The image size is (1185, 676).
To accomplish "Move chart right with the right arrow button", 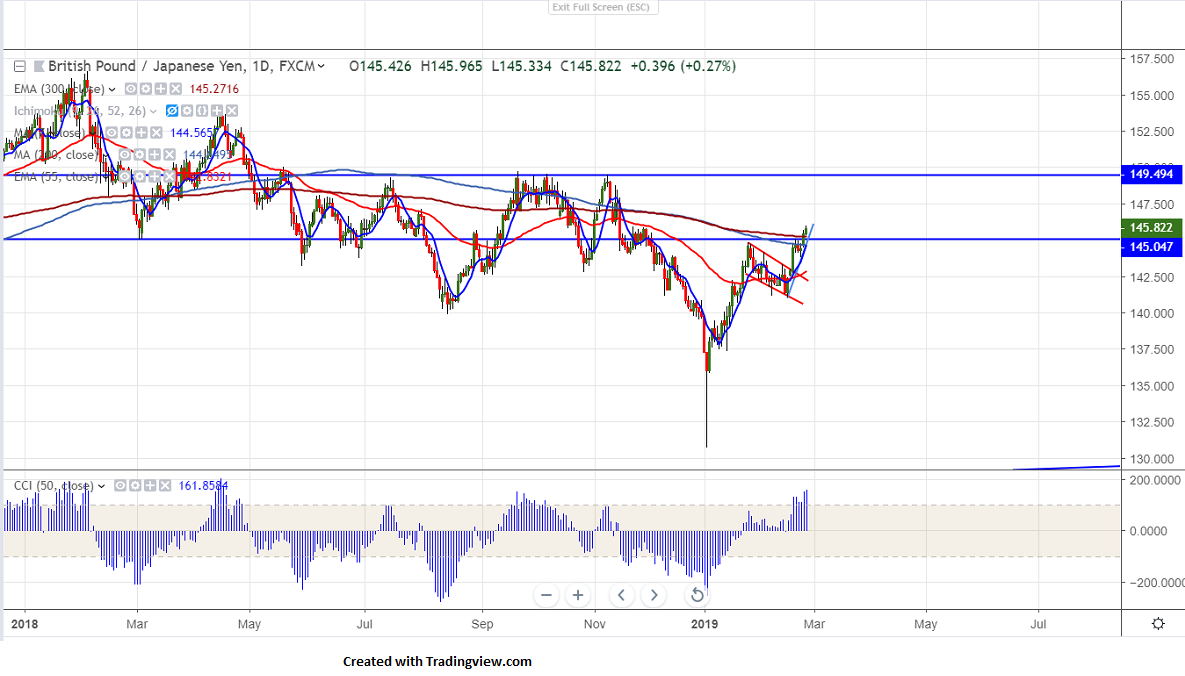I will pyautogui.click(x=654, y=595).
